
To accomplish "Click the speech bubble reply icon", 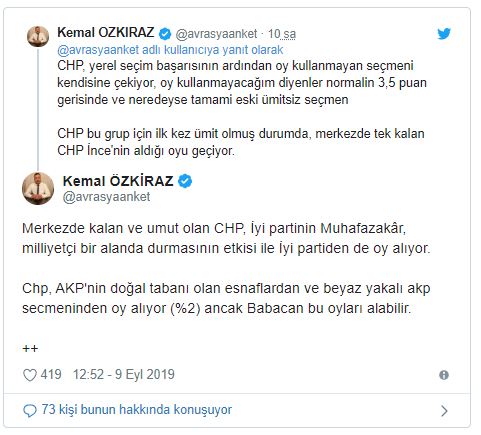I will (x=30, y=411).
